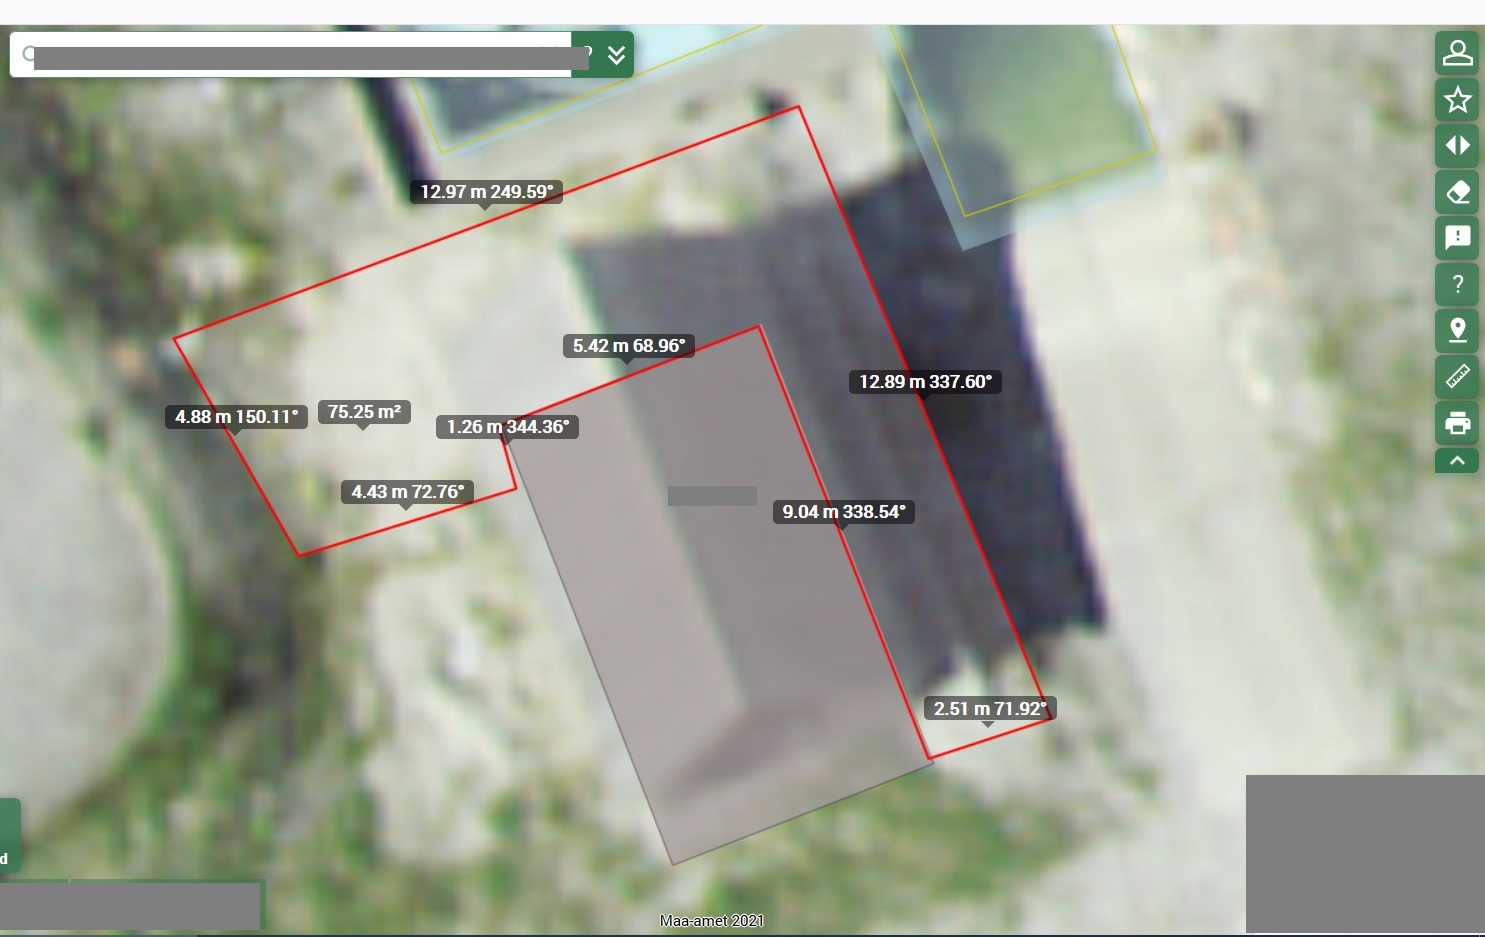Toggle the ruler measurement tool

point(1457,377)
